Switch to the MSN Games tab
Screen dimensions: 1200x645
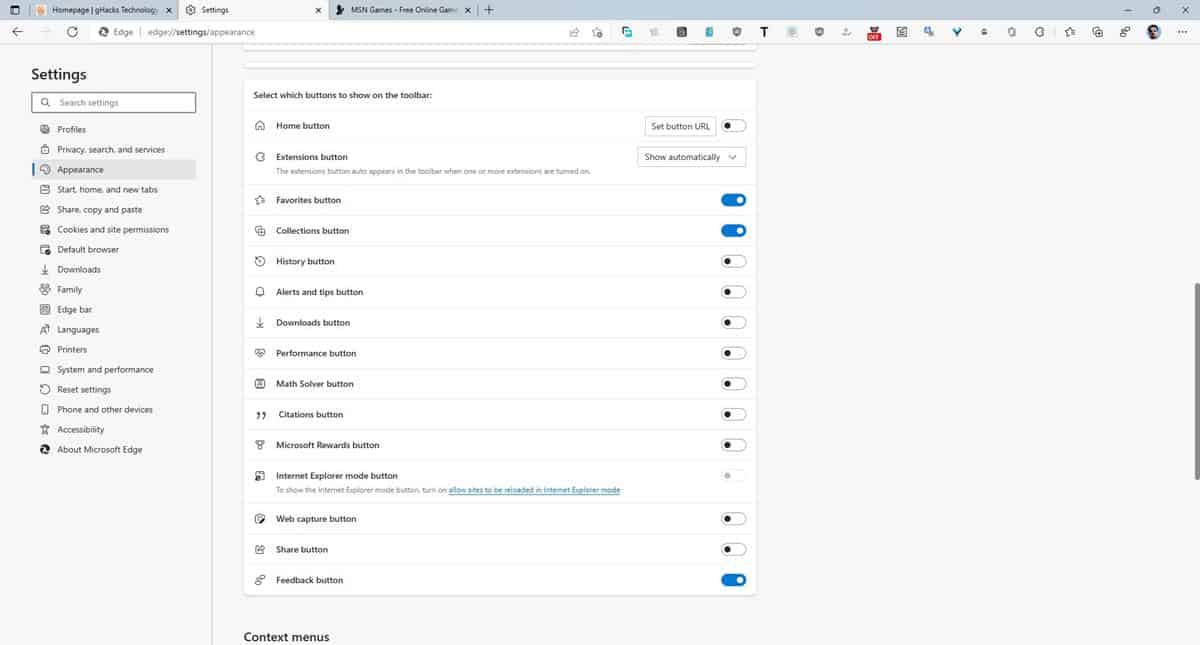click(x=400, y=9)
